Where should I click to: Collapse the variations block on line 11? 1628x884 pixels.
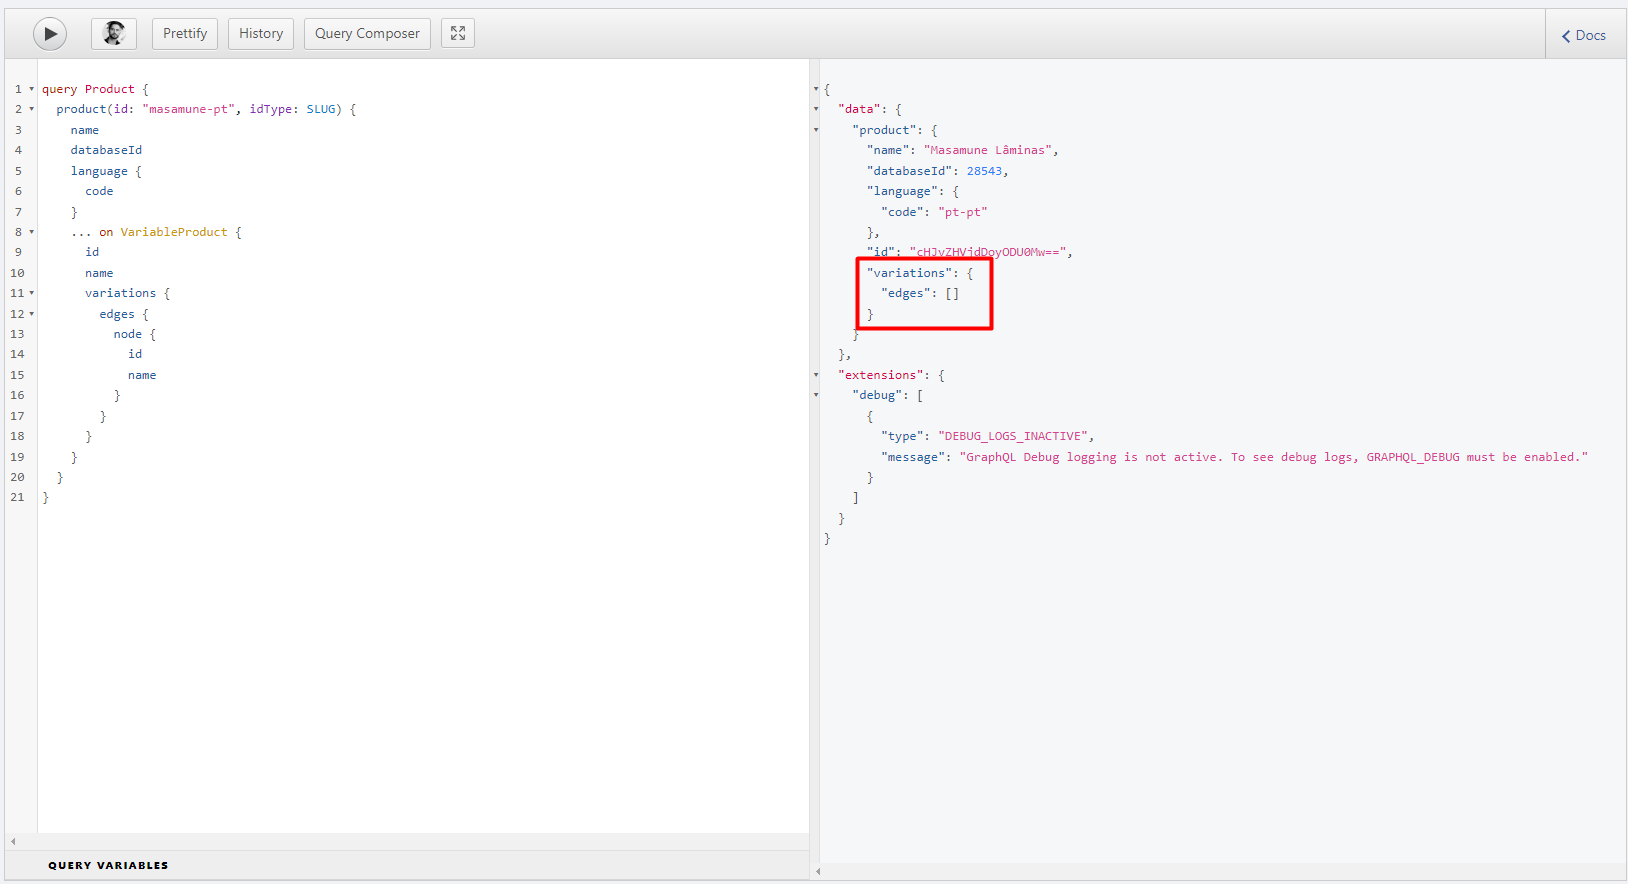click(x=31, y=293)
